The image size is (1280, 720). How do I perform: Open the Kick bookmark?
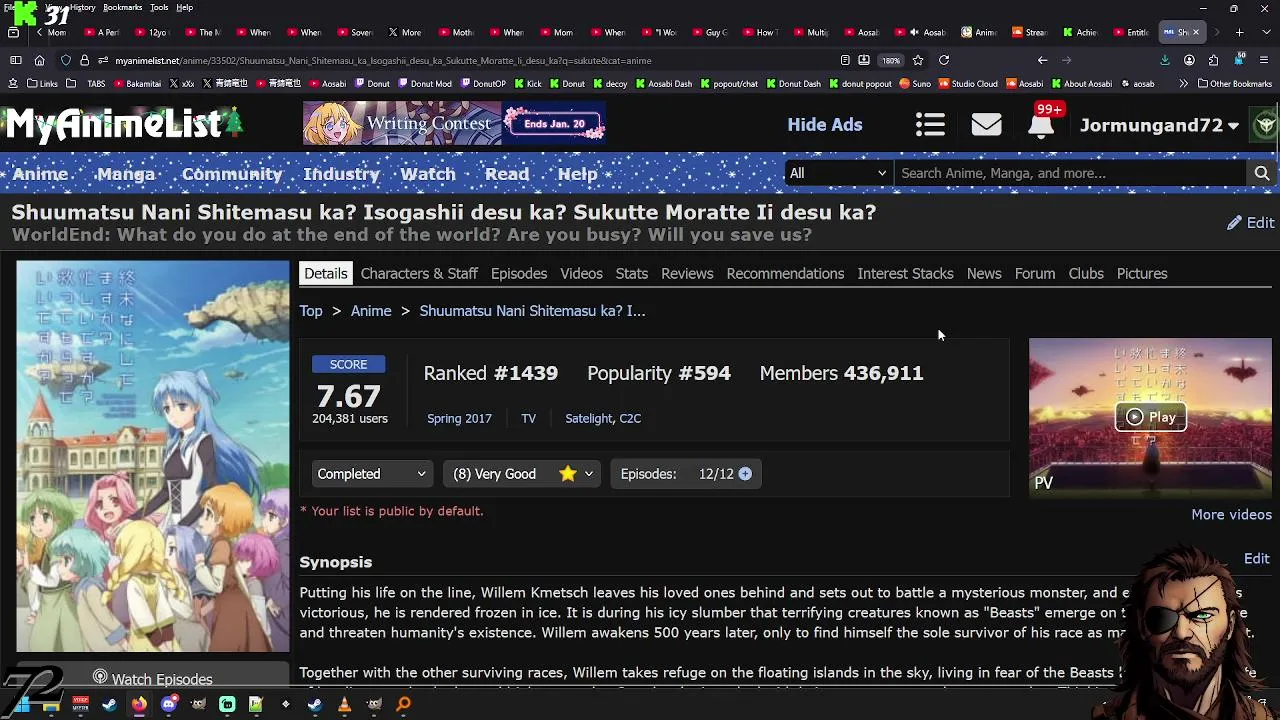tap(527, 84)
